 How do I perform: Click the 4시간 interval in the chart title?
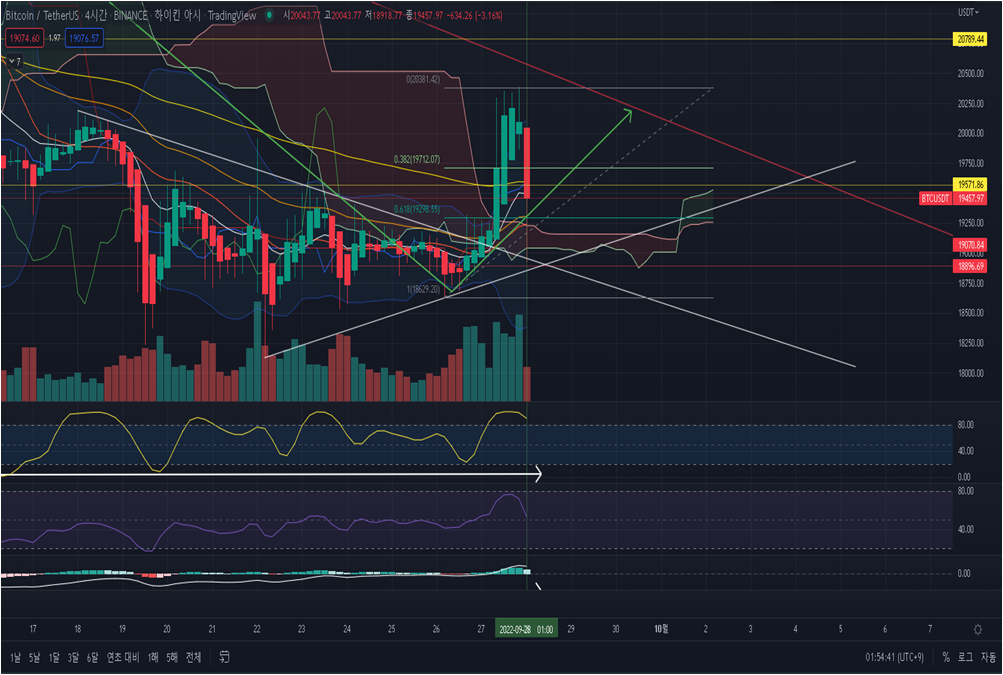point(96,15)
